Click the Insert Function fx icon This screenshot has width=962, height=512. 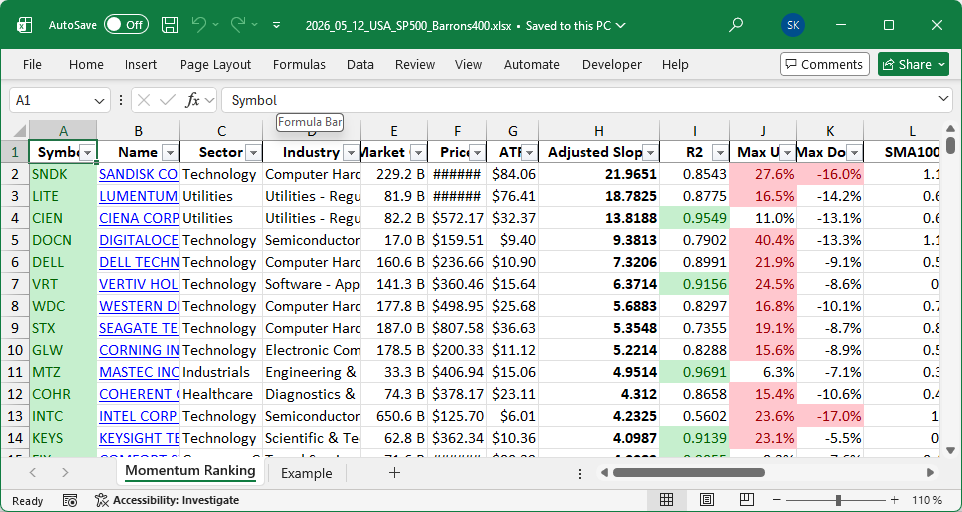coord(193,100)
